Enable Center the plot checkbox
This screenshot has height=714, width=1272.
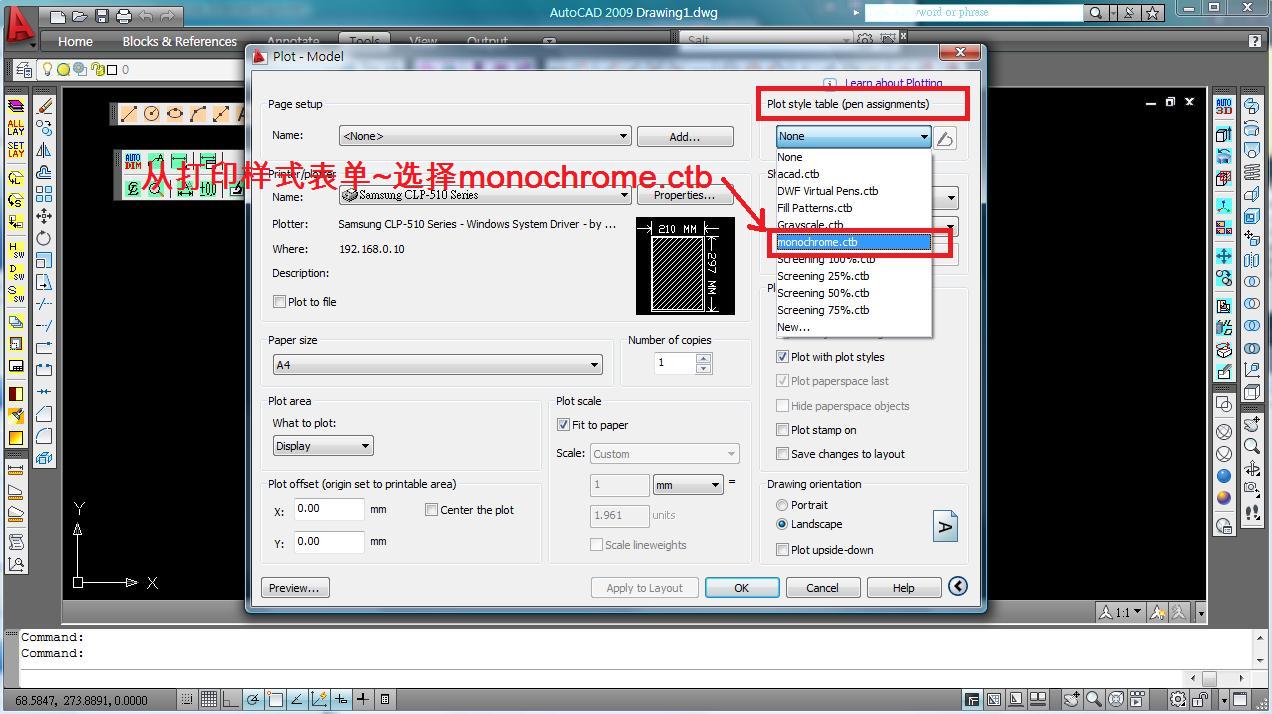coord(431,510)
